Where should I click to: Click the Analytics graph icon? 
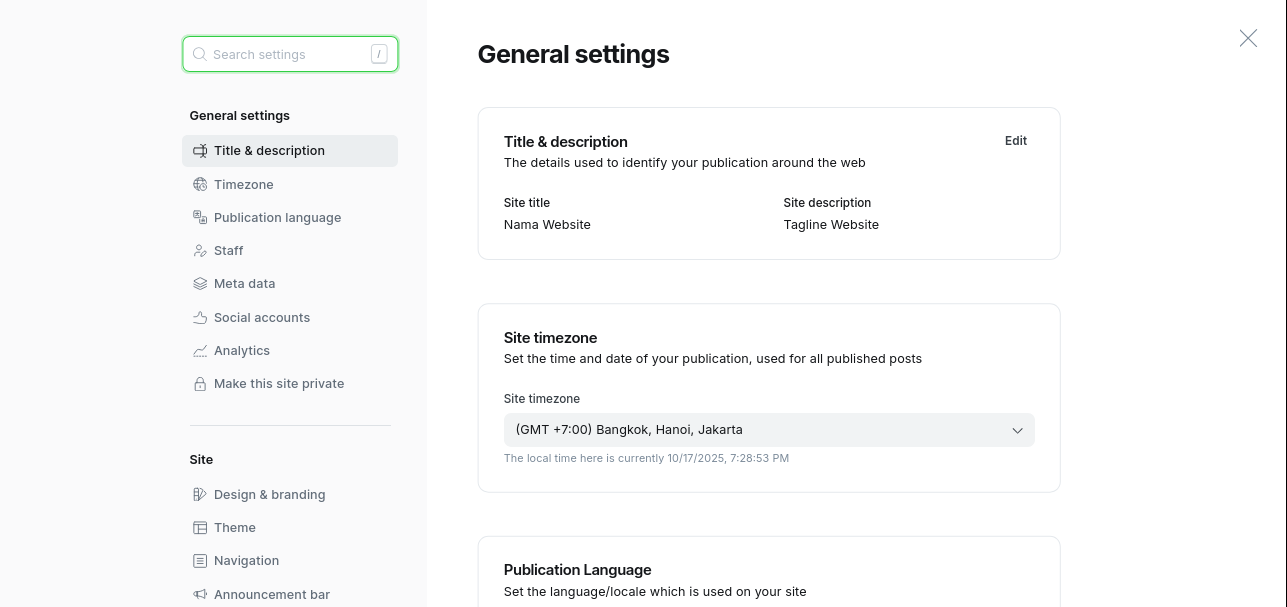click(199, 350)
